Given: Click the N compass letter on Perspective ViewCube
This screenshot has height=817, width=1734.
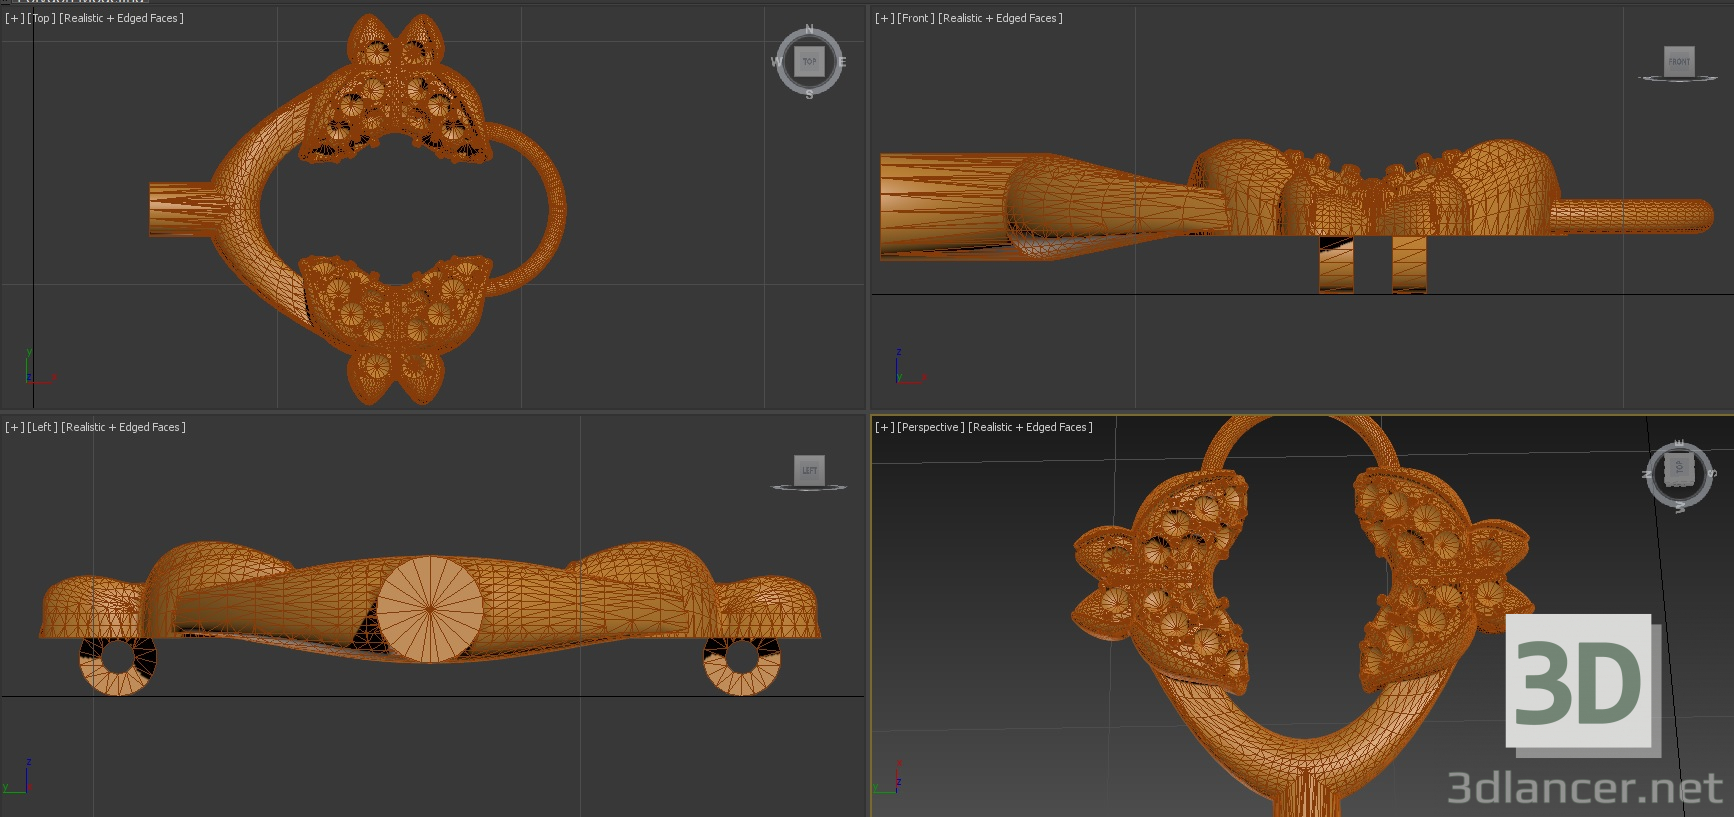Looking at the screenshot, I should pos(1646,474).
